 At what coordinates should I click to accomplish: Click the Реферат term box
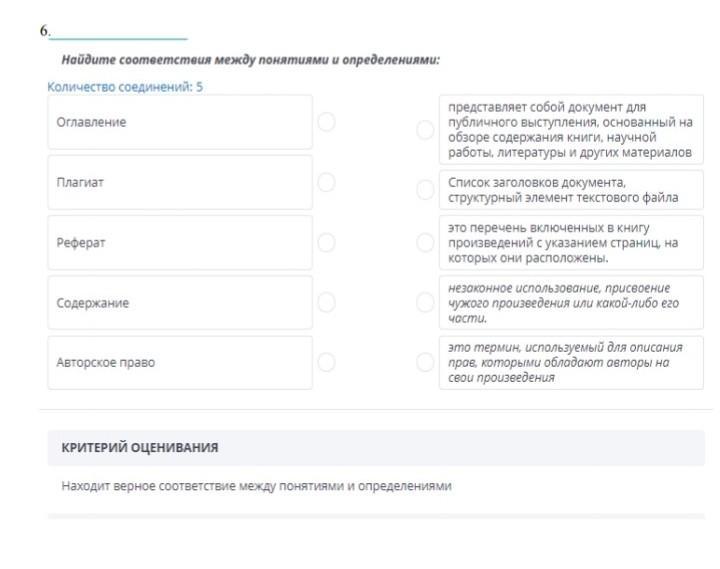coord(180,242)
